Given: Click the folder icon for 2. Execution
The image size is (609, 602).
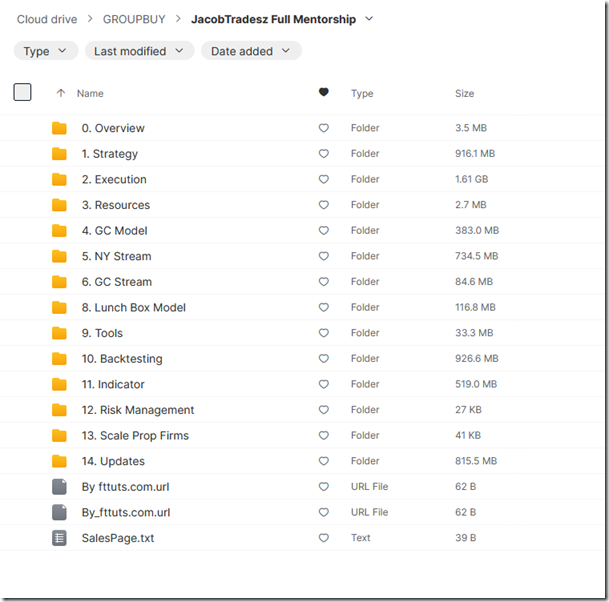Looking at the screenshot, I should click(59, 179).
